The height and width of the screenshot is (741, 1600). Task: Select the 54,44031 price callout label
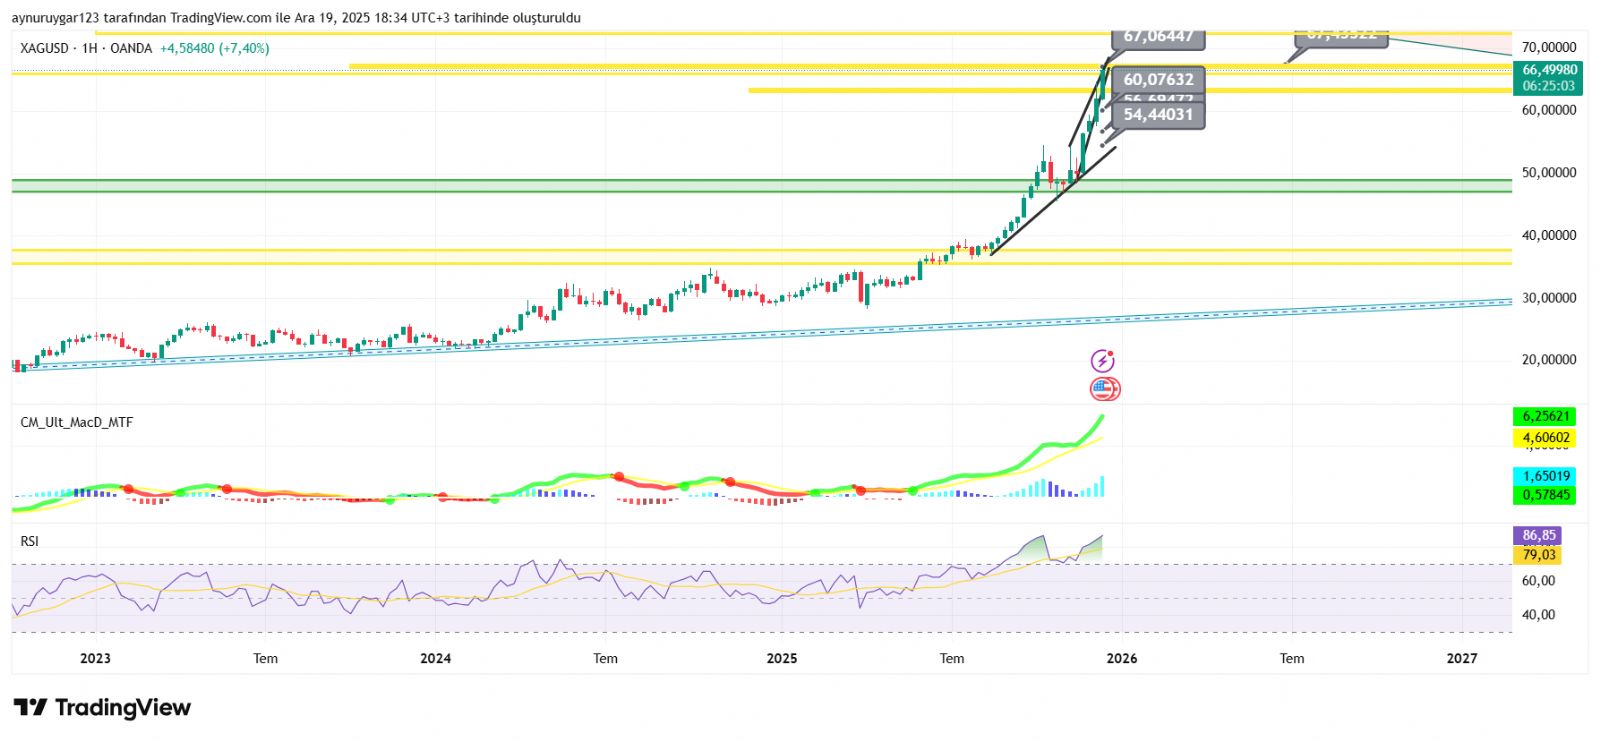[x=1158, y=115]
